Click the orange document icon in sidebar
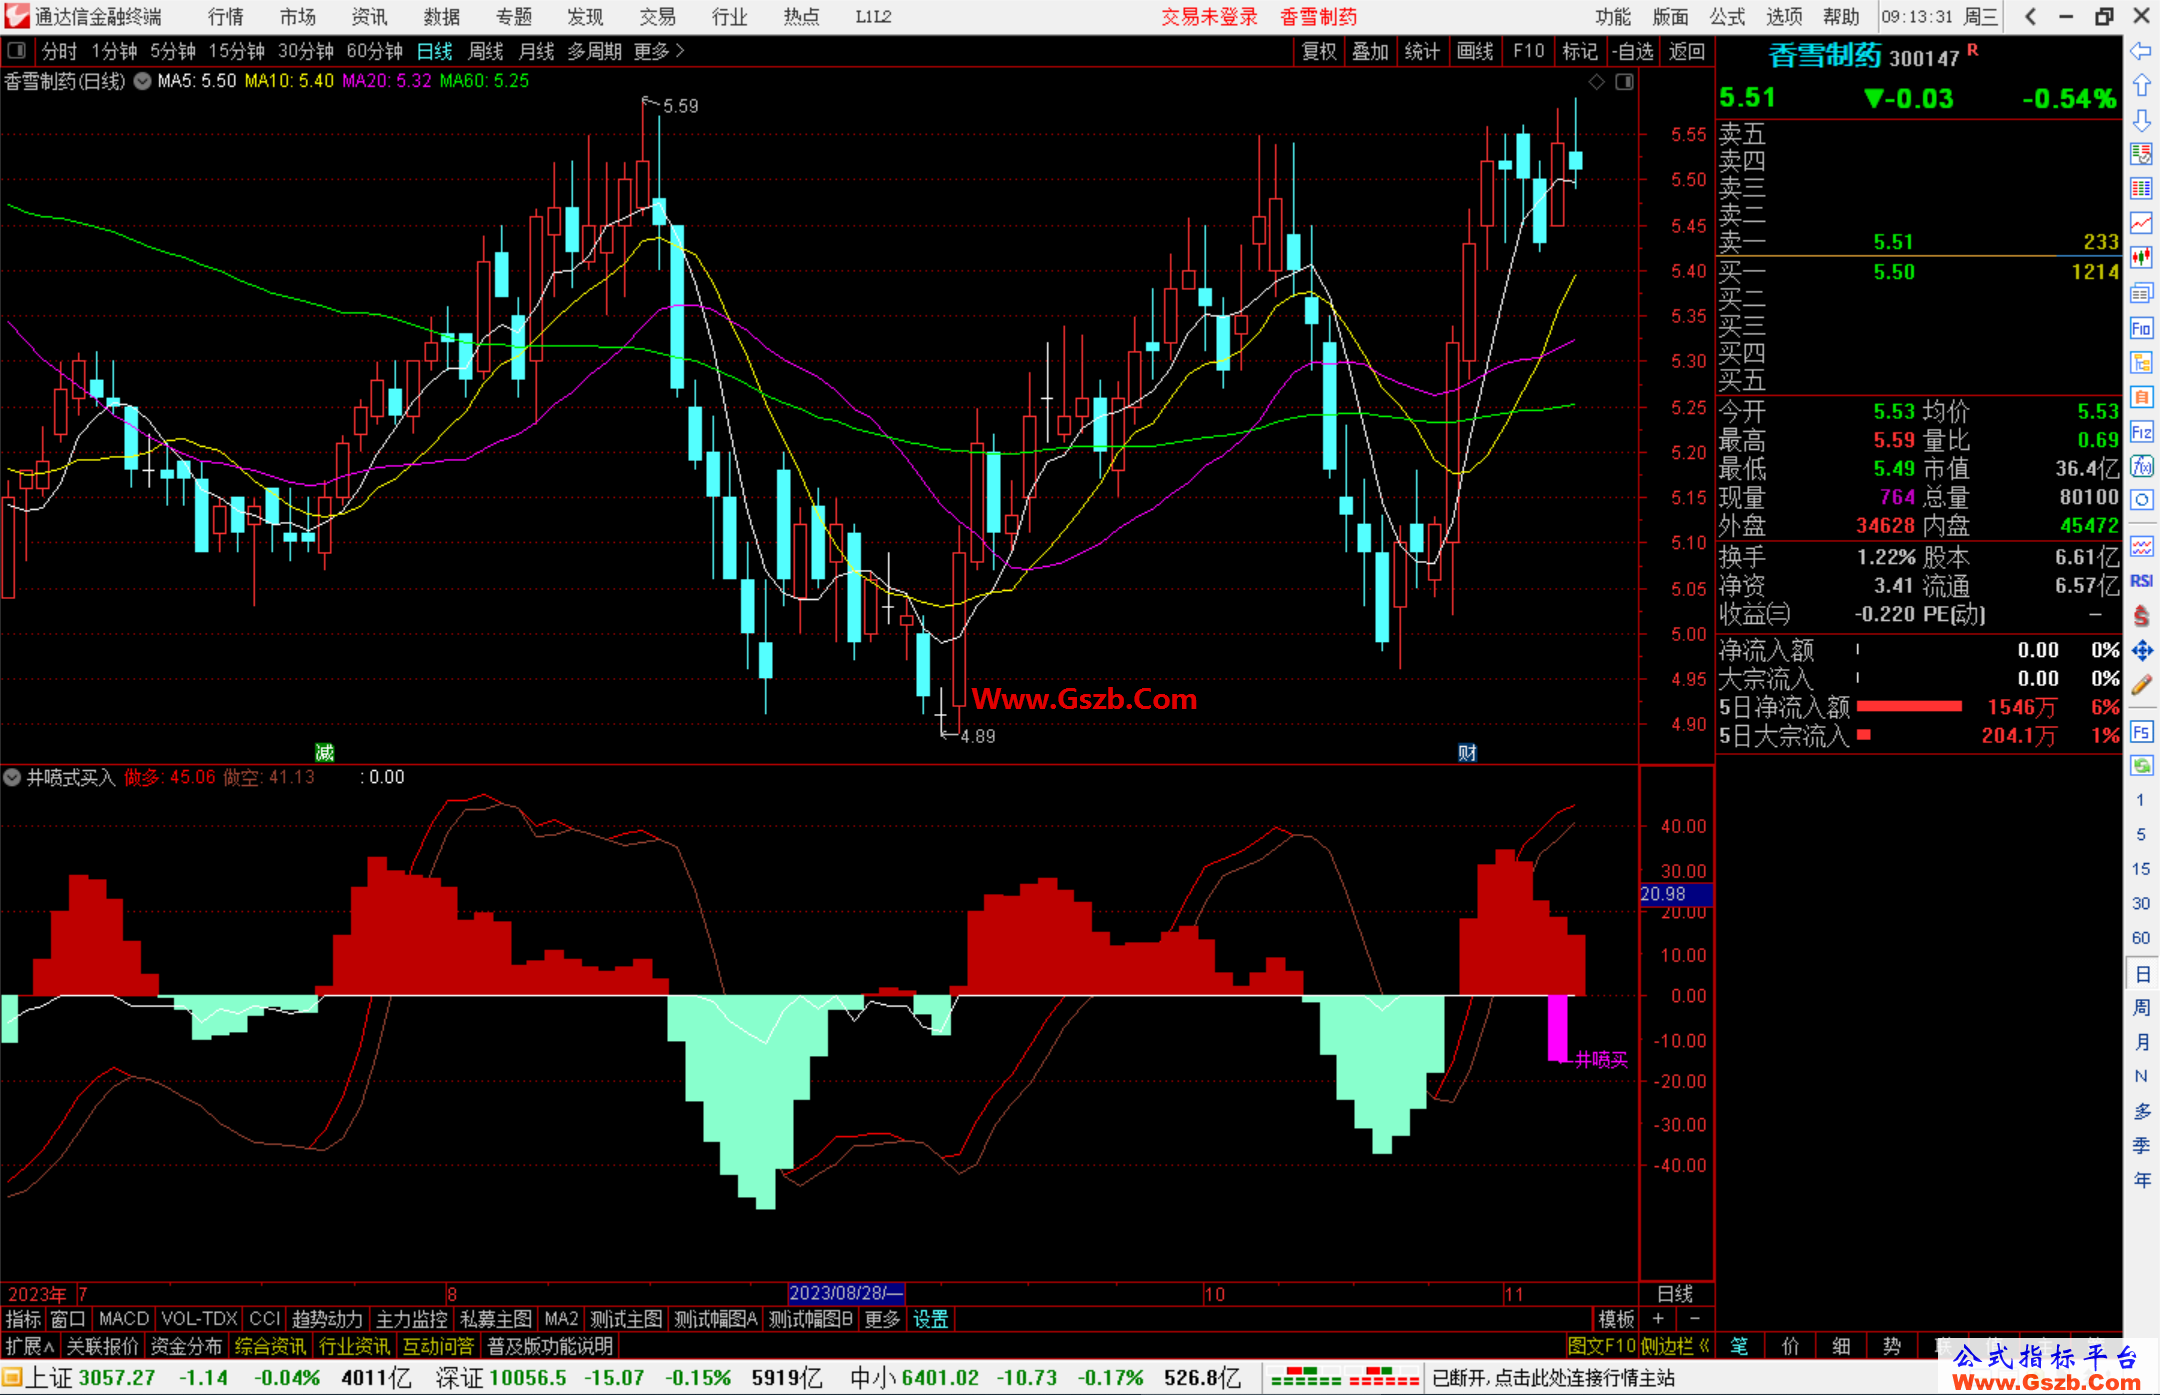The width and height of the screenshot is (2160, 1395). coord(2141,397)
